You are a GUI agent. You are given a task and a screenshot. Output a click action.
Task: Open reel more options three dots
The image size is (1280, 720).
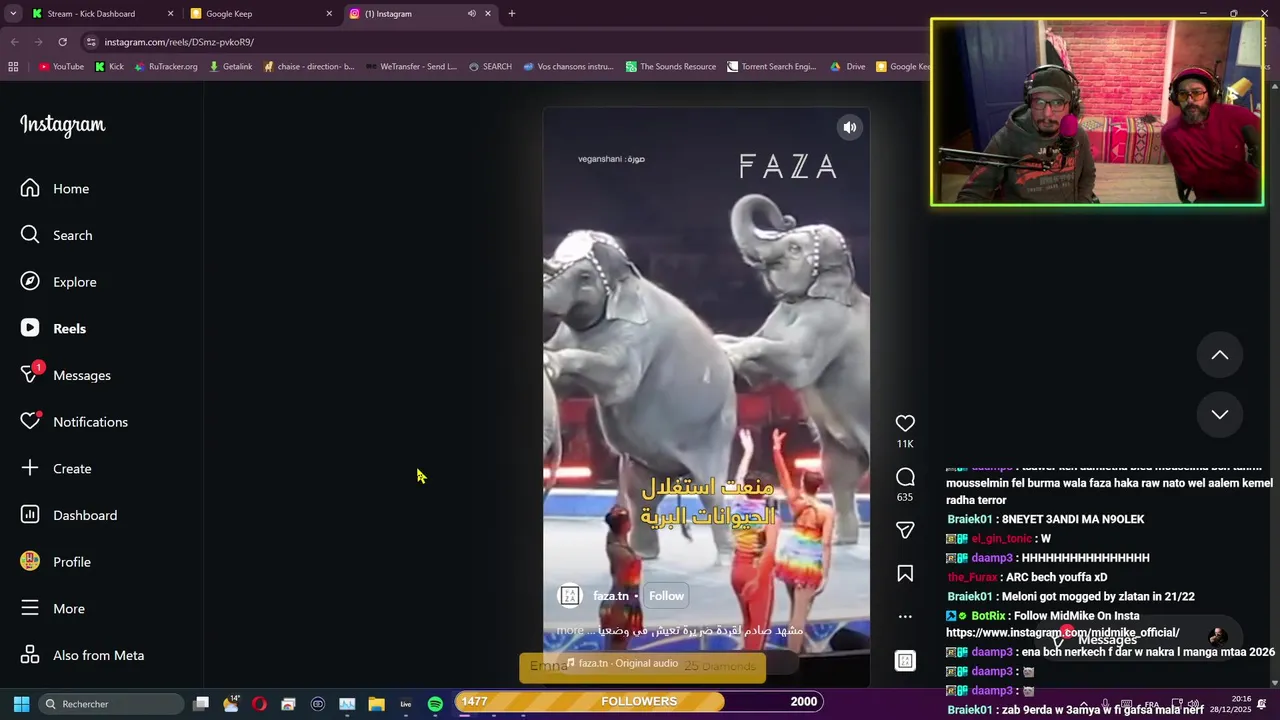[905, 616]
